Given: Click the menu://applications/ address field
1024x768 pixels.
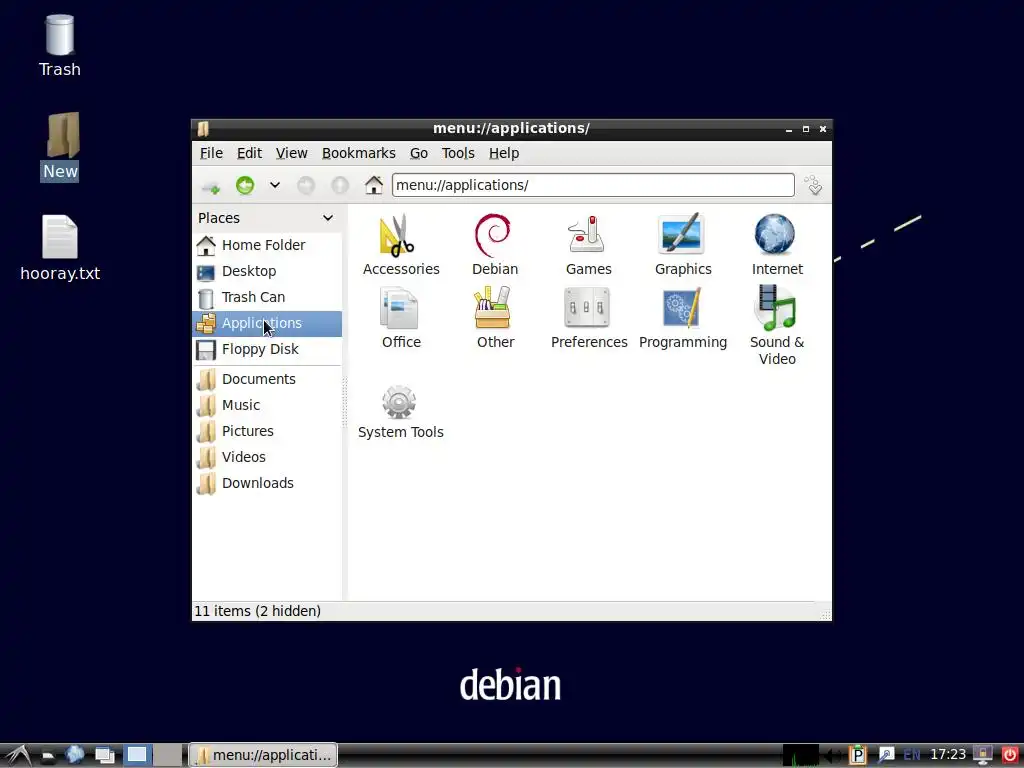Looking at the screenshot, I should tap(593, 185).
